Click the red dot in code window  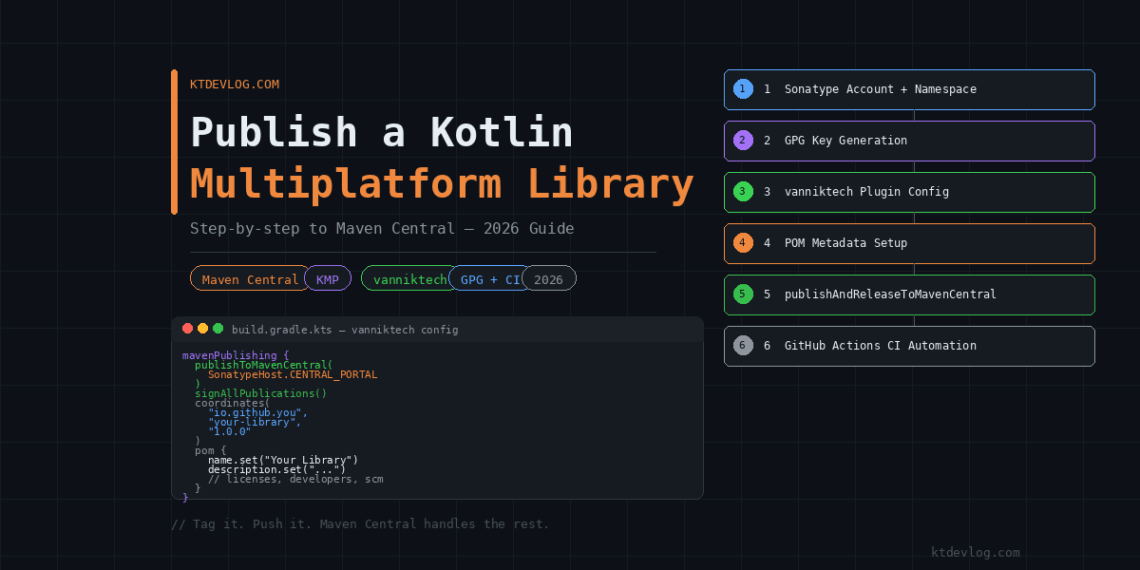188,329
